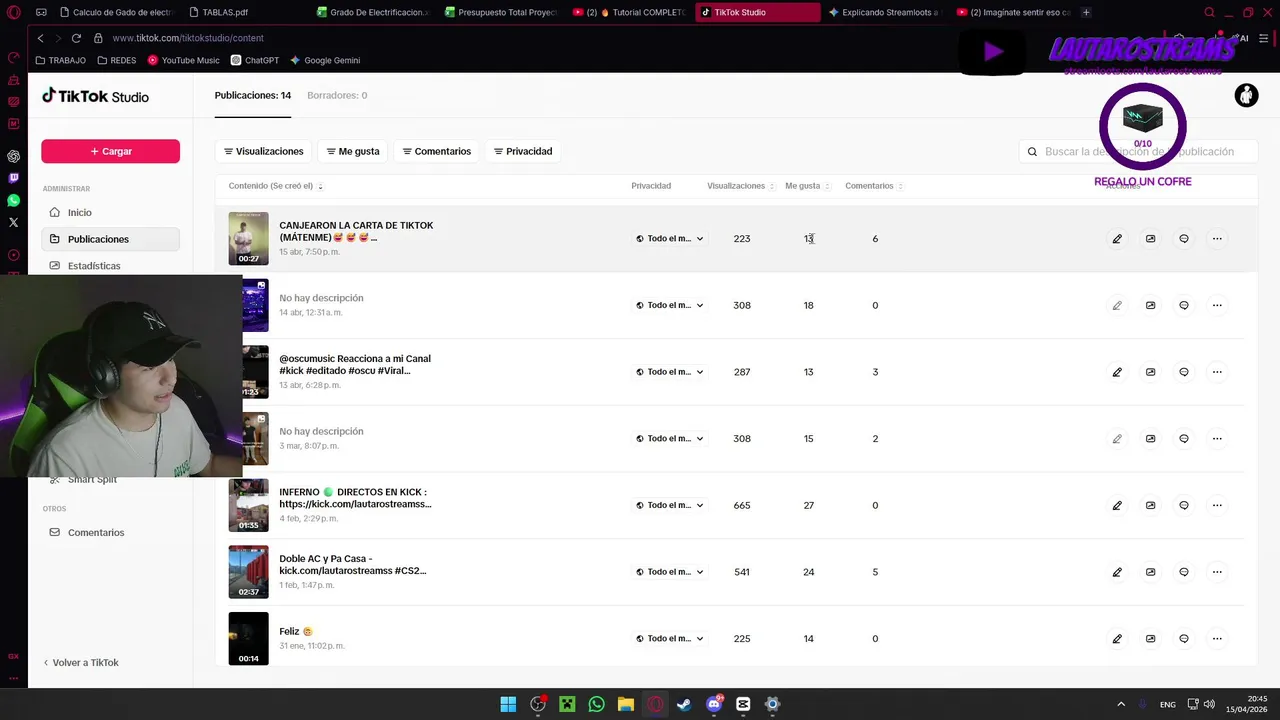1280x720 pixels.
Task: Open the Doble AC y Pa Casa thumbnail
Action: 248,572
